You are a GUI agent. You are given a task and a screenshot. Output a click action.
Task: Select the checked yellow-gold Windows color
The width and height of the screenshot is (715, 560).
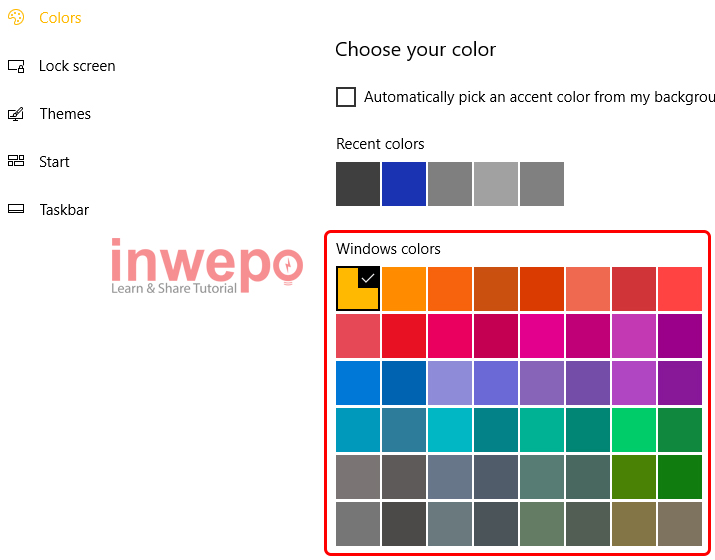358,289
